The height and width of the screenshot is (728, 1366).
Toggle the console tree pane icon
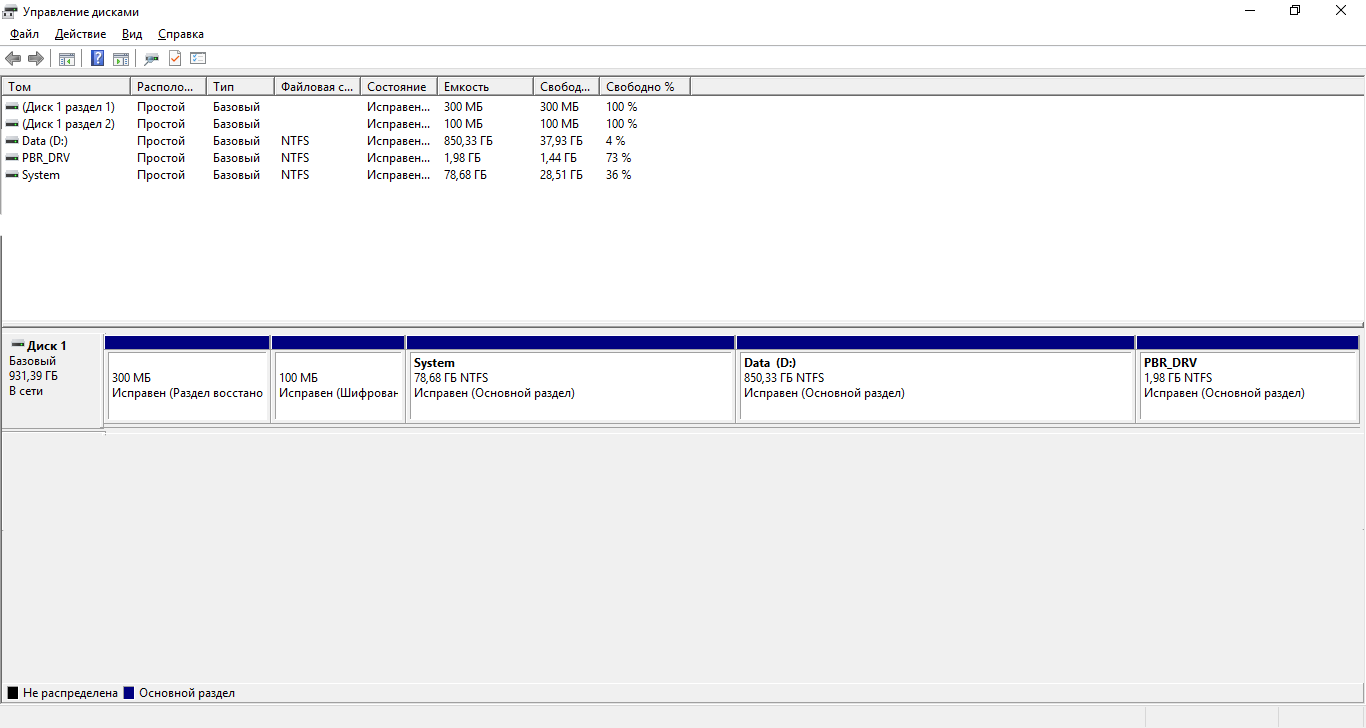[x=67, y=58]
